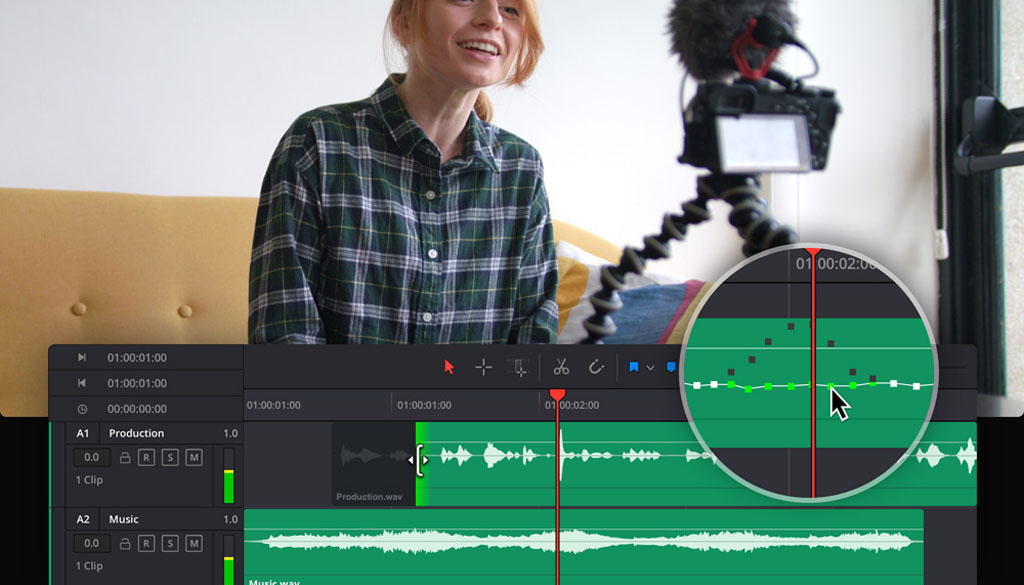
Task: Click the 1.0 format on Music track
Action: point(231,519)
